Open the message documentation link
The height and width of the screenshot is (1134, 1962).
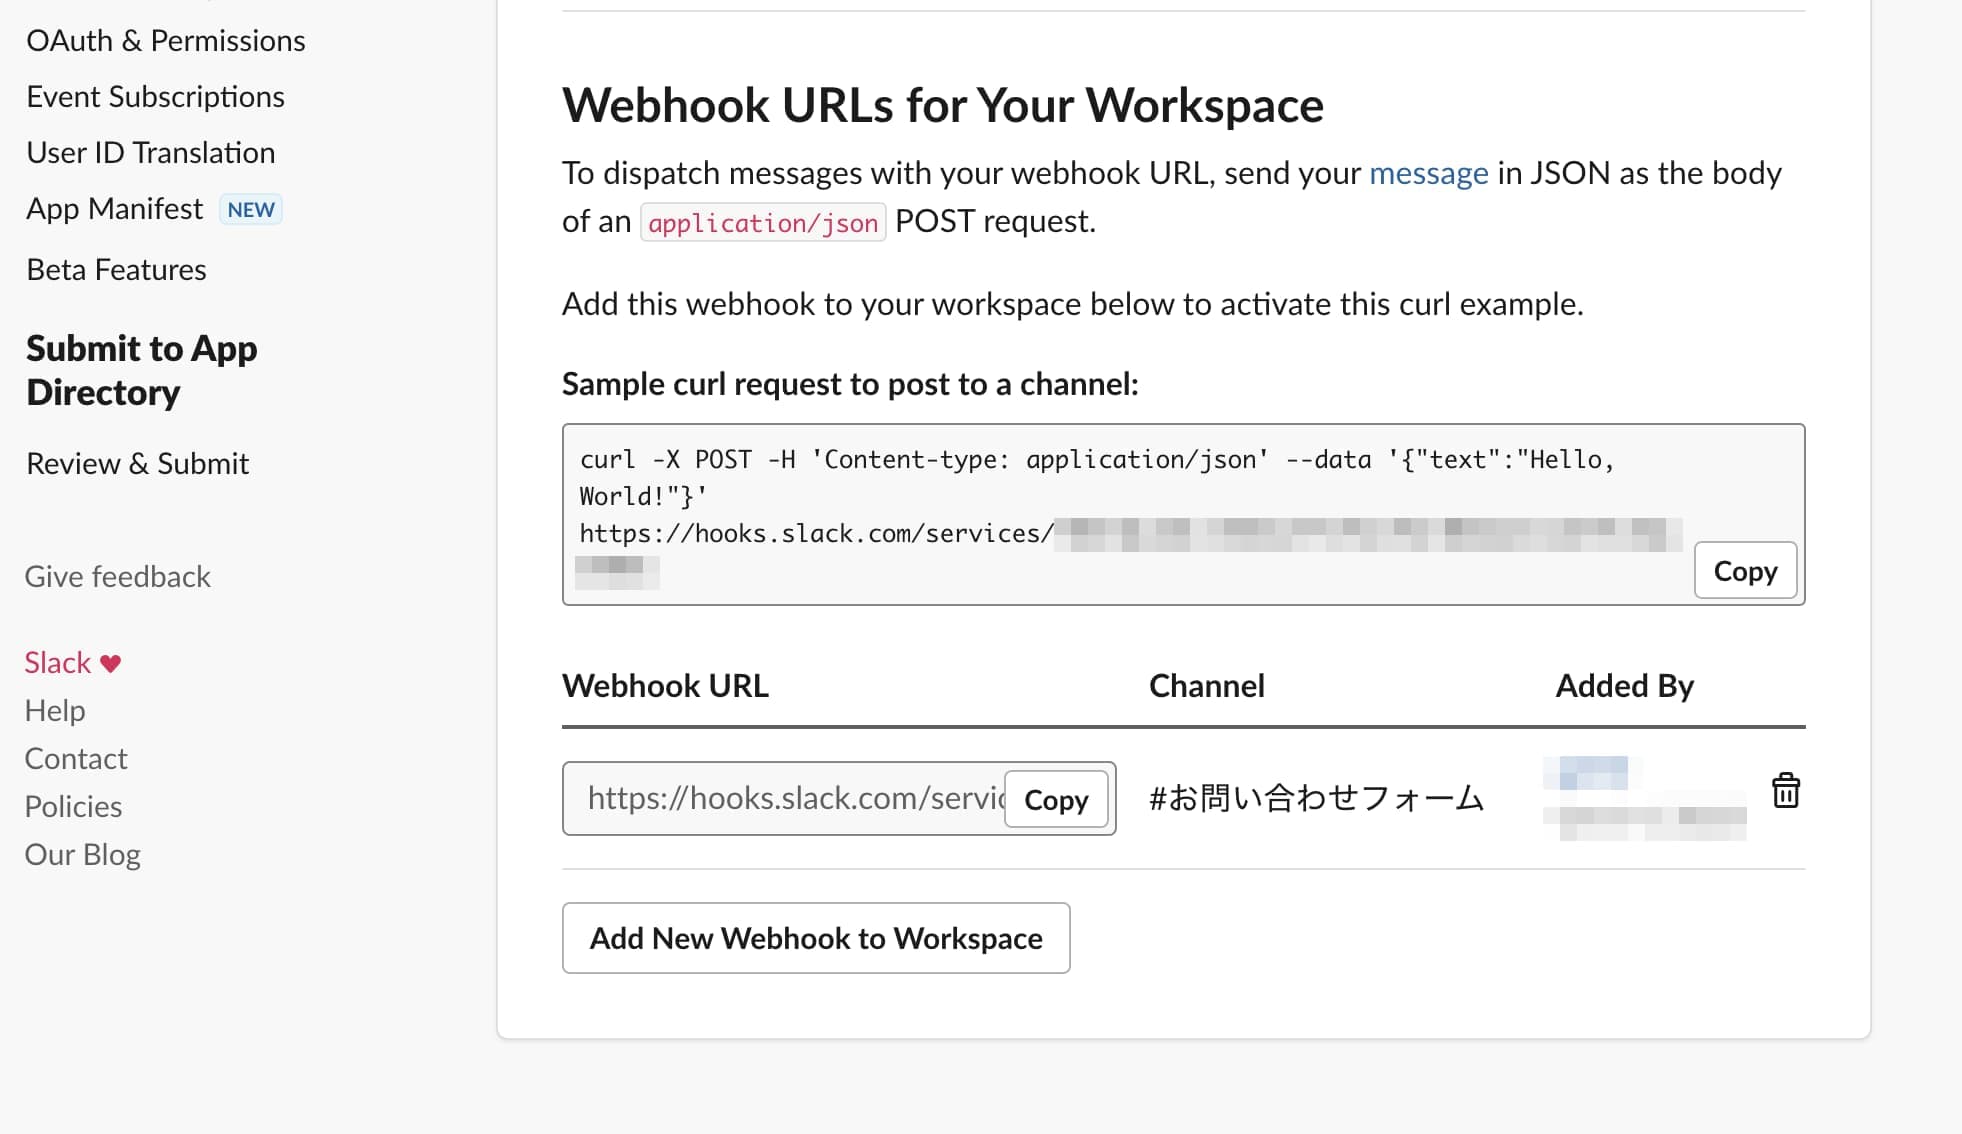tap(1427, 173)
